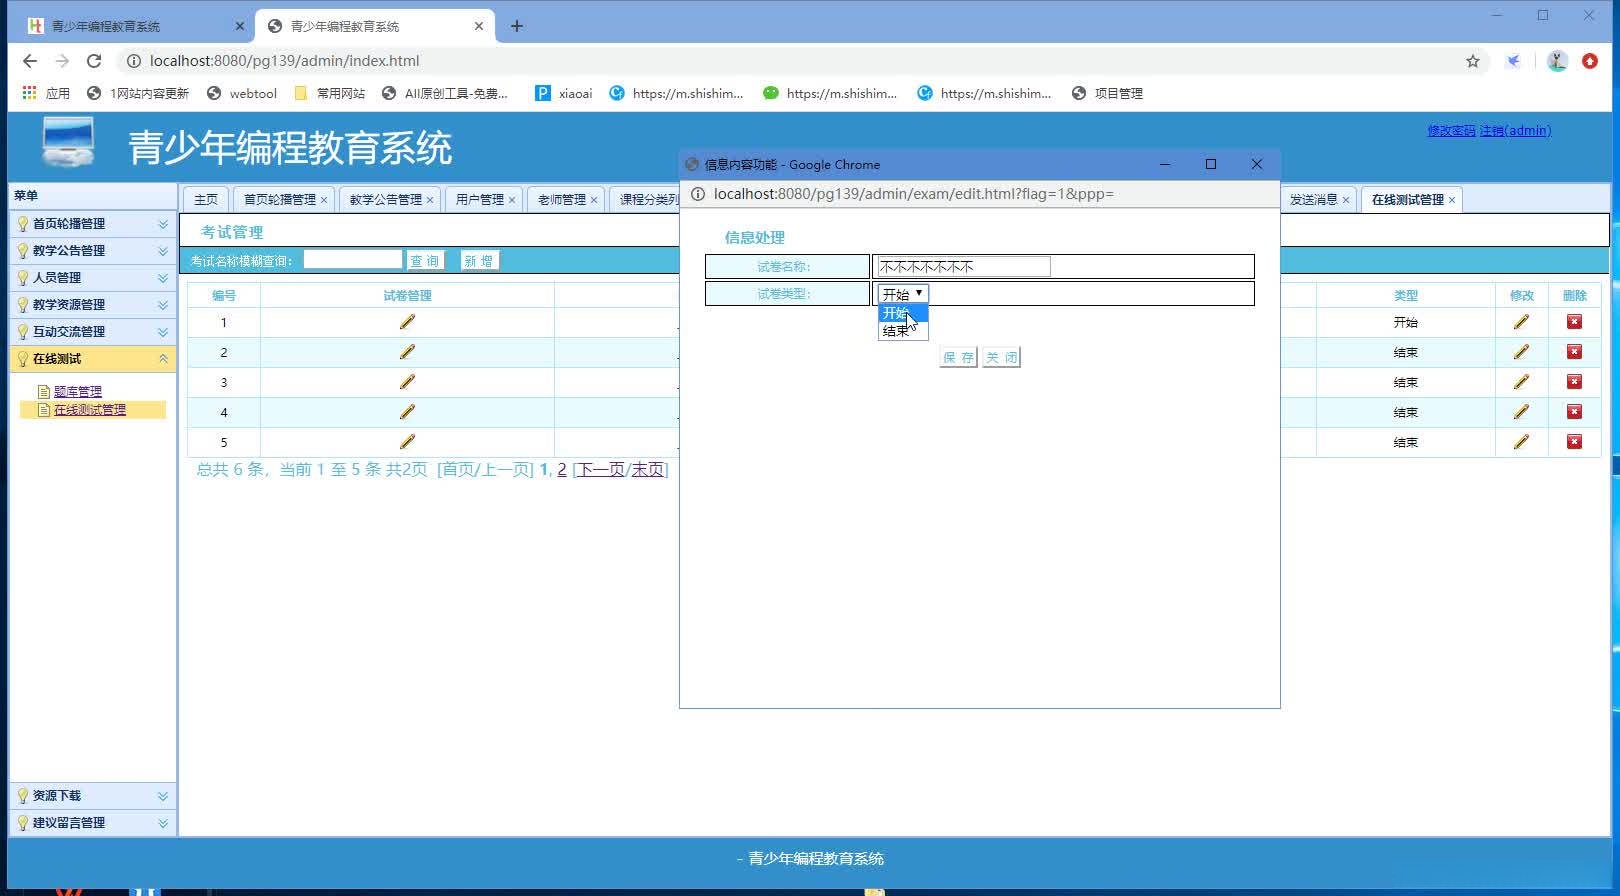Edit exam paper for row 2
The image size is (1620, 896).
tap(407, 352)
